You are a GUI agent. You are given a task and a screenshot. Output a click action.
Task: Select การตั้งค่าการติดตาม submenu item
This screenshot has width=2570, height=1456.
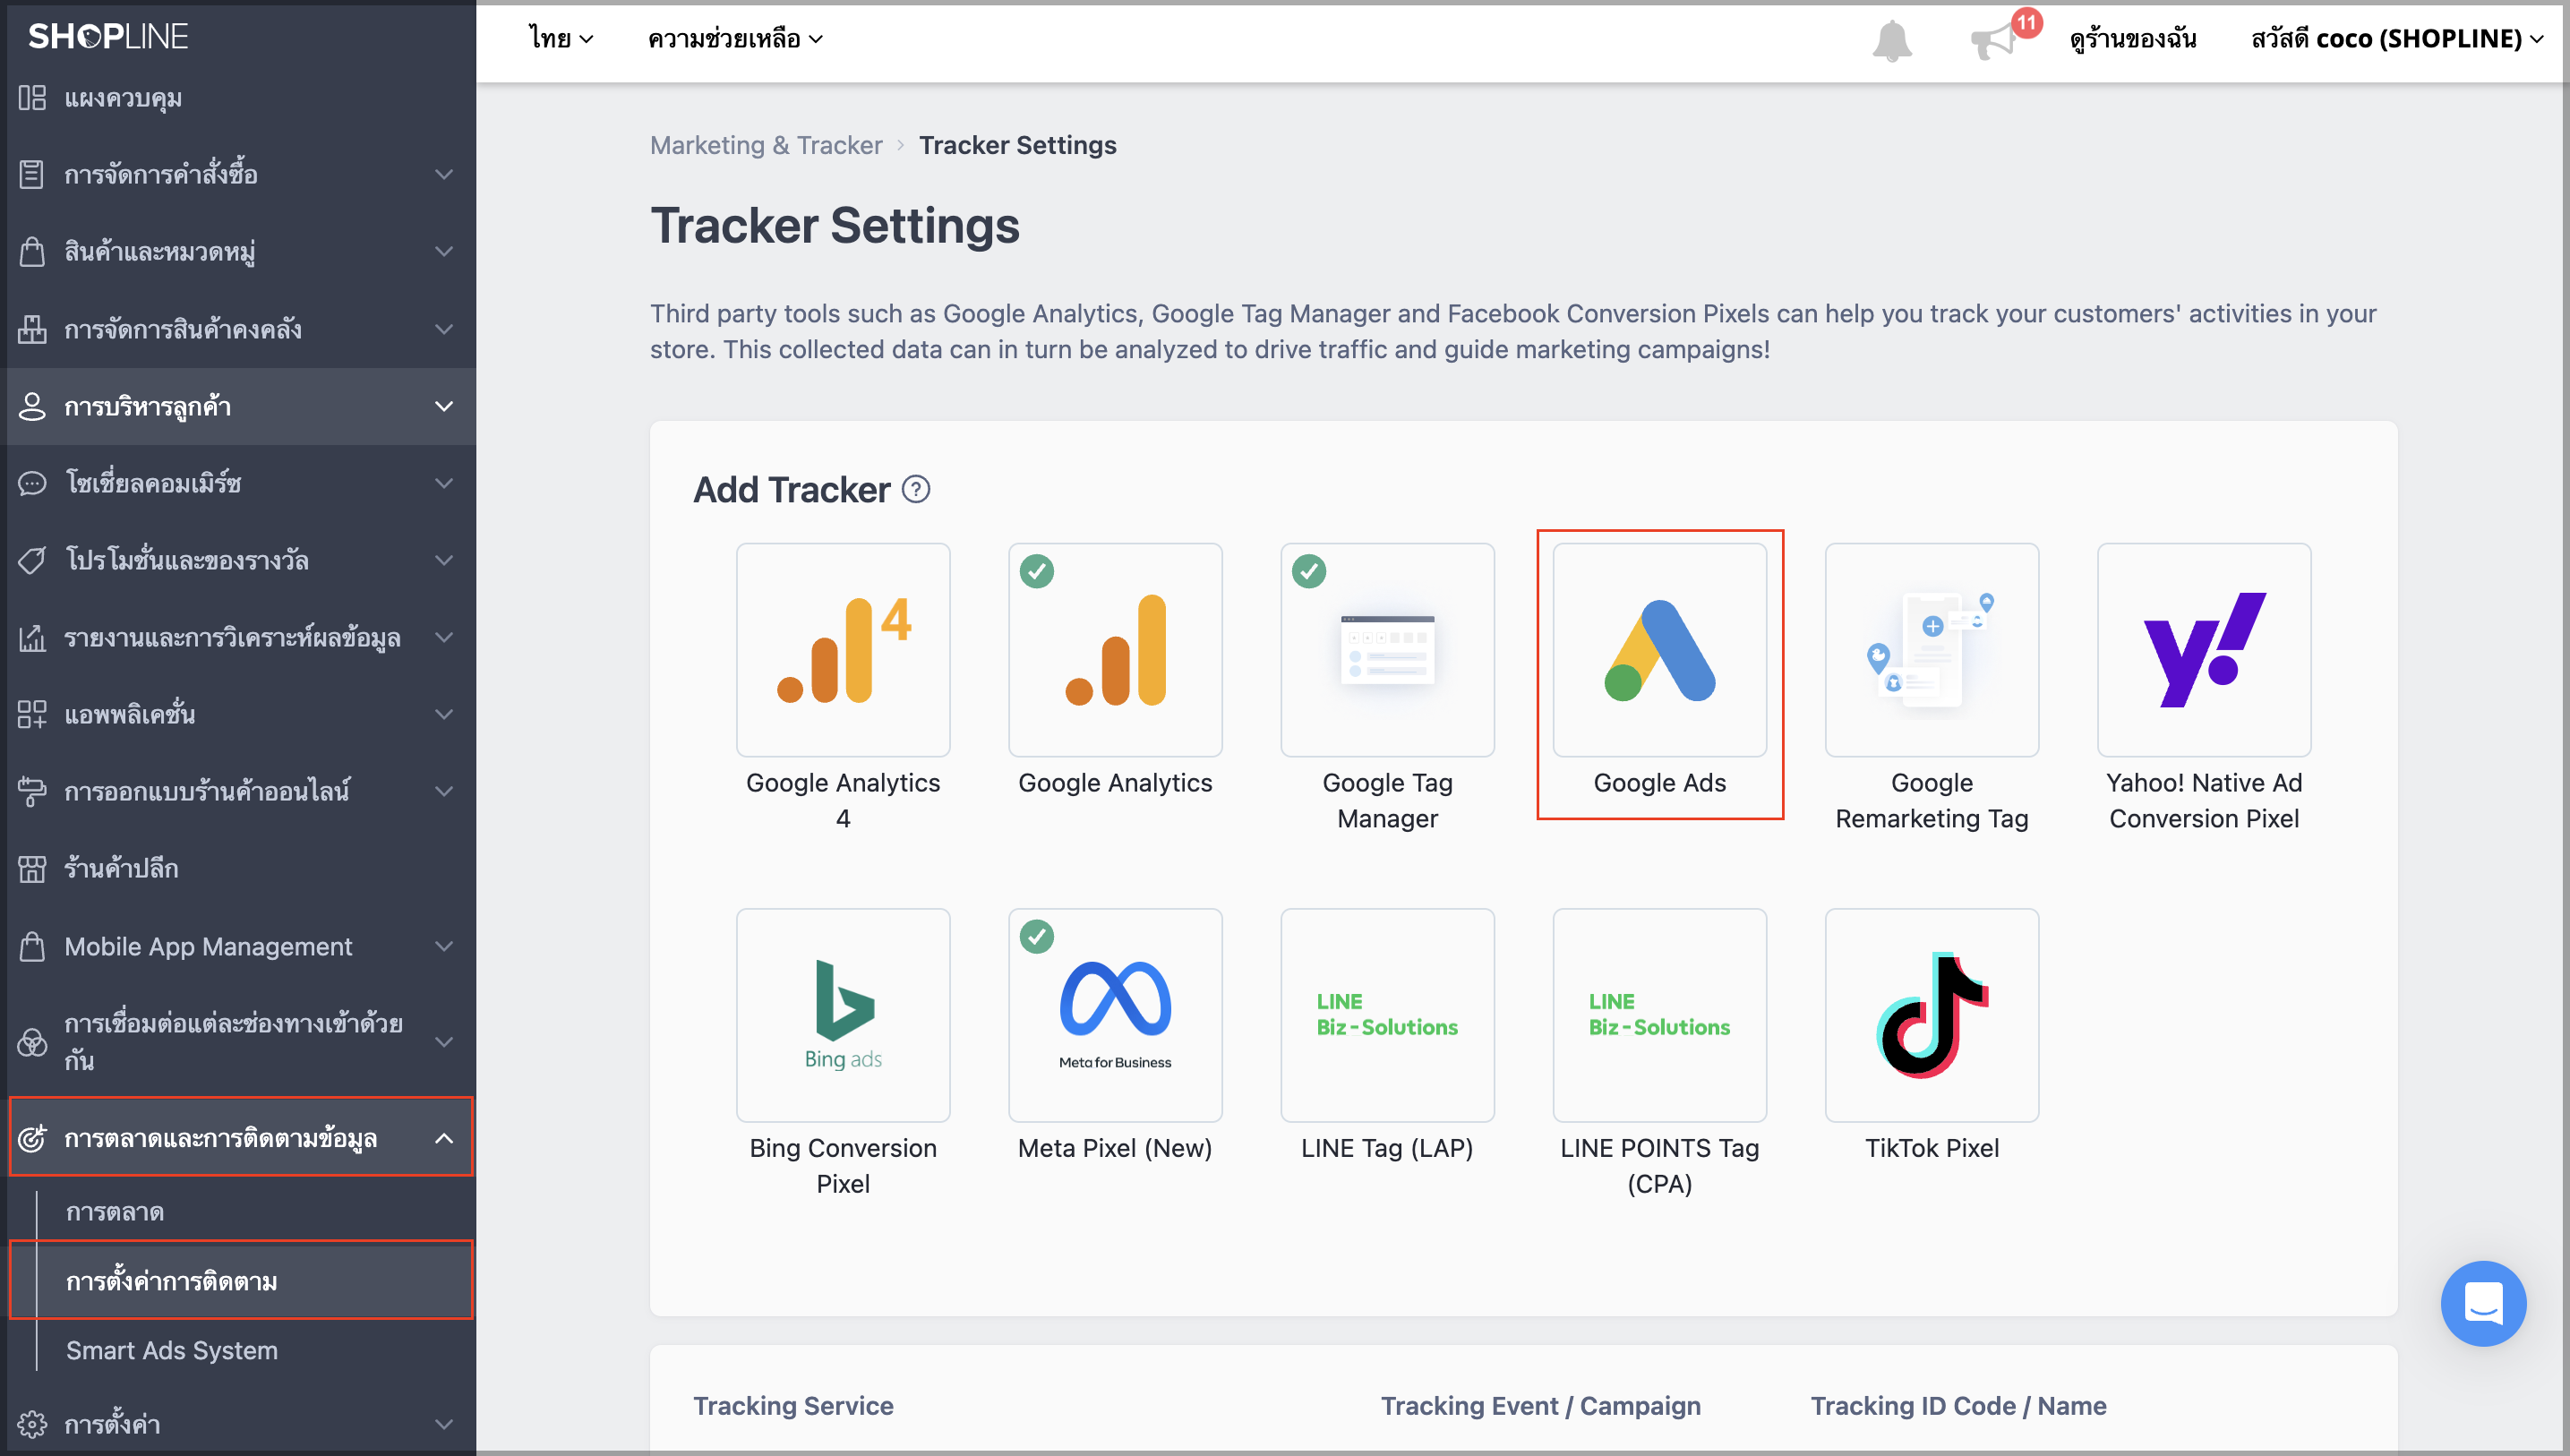tap(241, 1280)
